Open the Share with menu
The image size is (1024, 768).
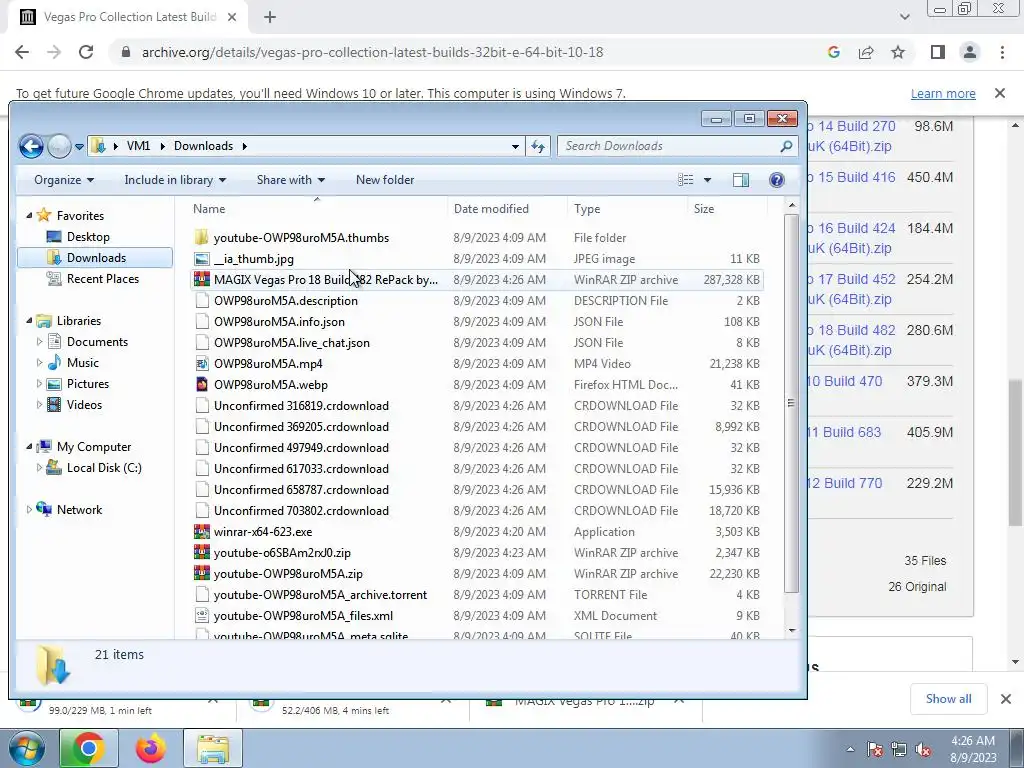point(291,180)
